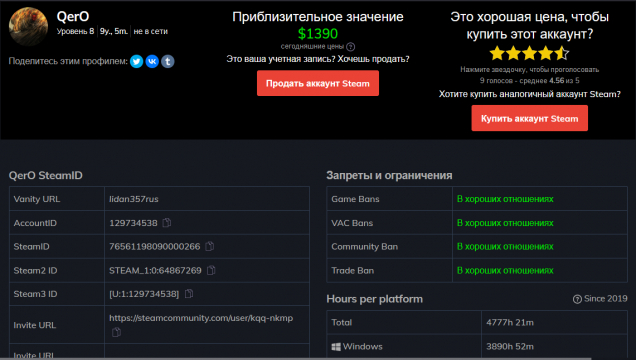
Task: Give a five-star rating
Action: (562, 53)
